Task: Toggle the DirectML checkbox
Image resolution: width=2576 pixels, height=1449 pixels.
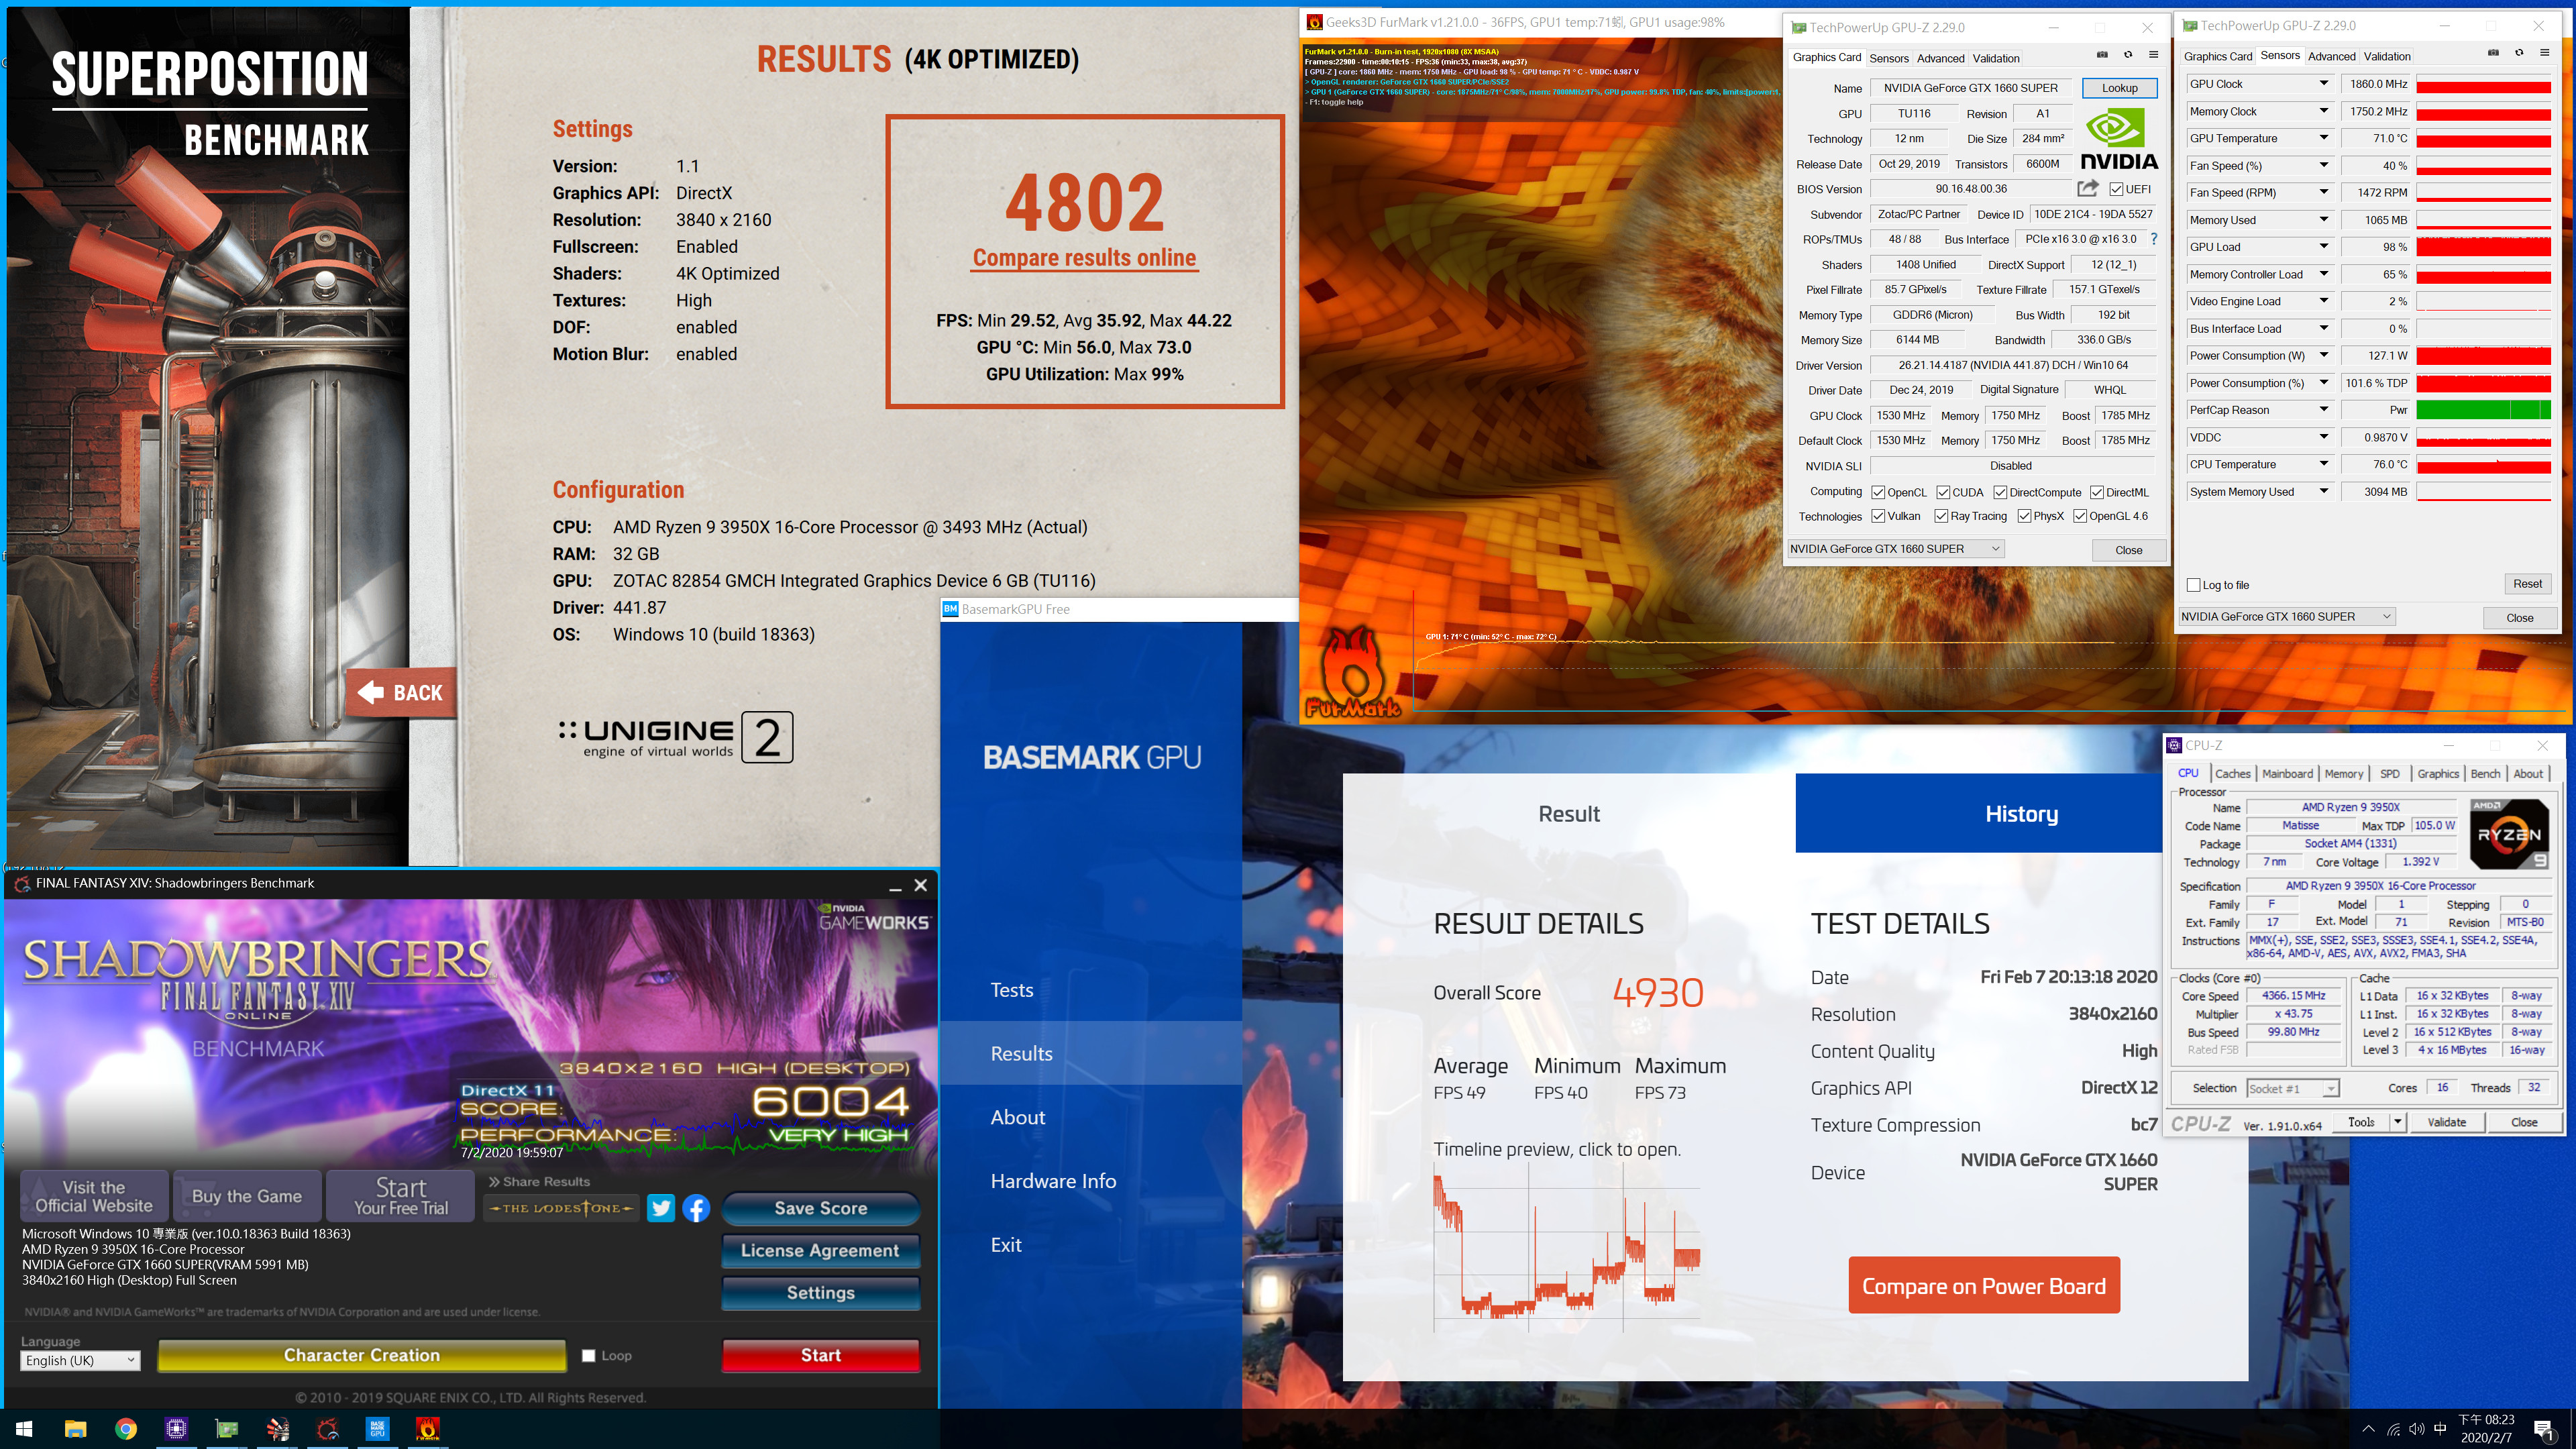Action: (x=2097, y=492)
